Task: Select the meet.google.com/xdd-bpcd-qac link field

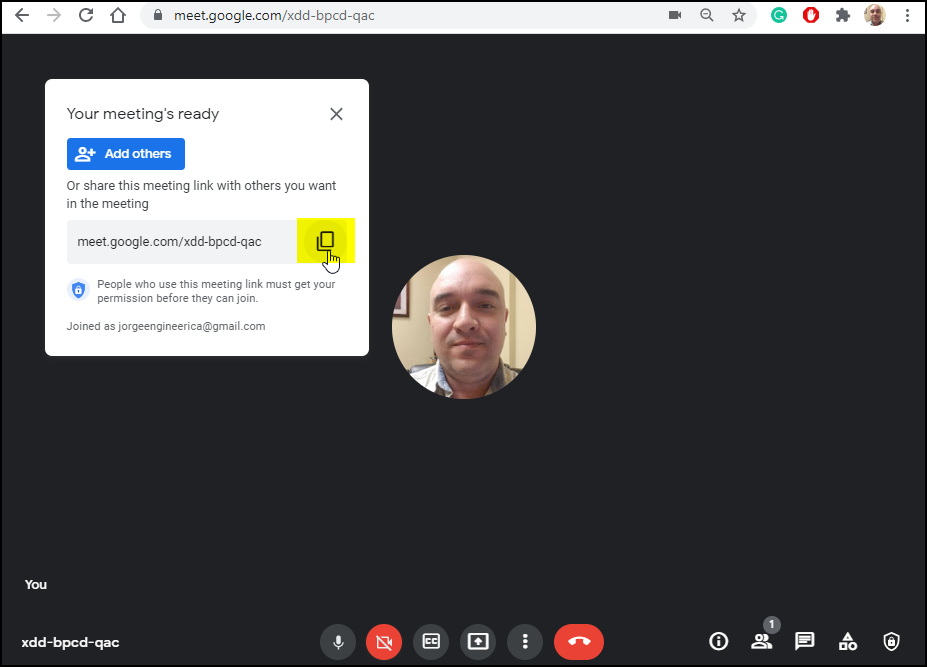Action: pyautogui.click(x=181, y=242)
